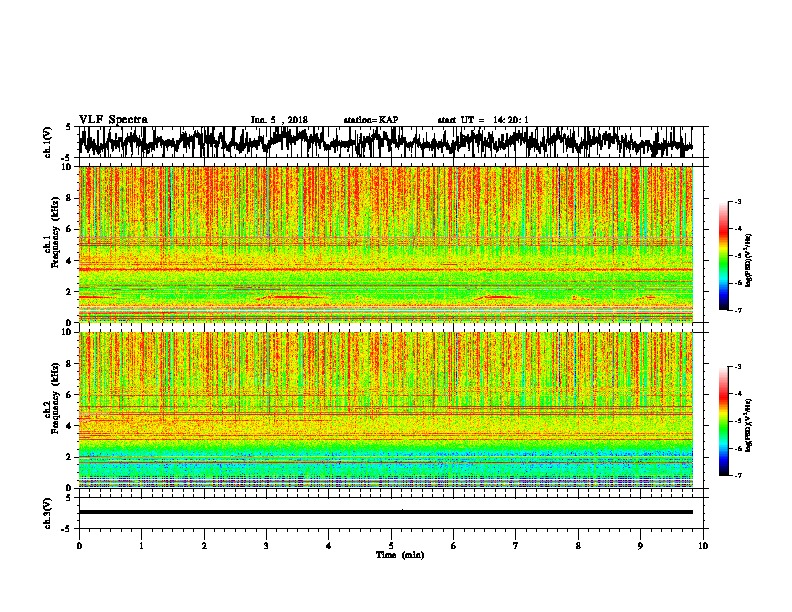Click the time axis tick label "3"
Viewport: 792px width, 612px height.
(x=266, y=546)
